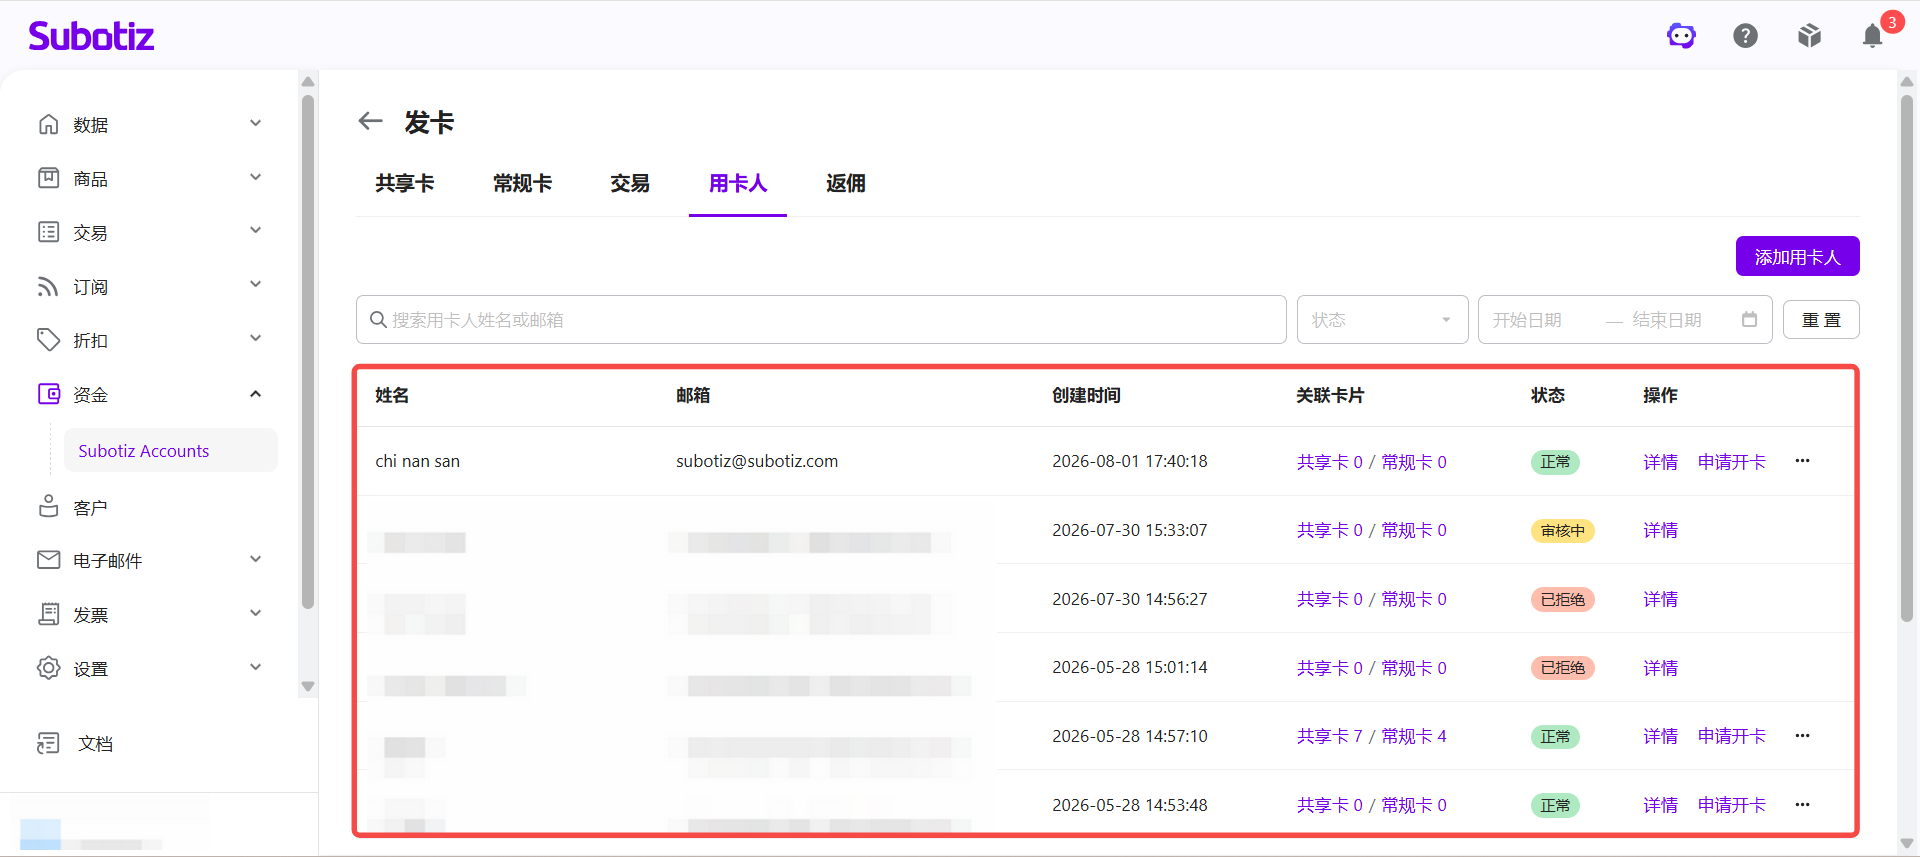The width and height of the screenshot is (1920, 857).
Task: Switch to the 返佣 tab
Action: (x=846, y=184)
